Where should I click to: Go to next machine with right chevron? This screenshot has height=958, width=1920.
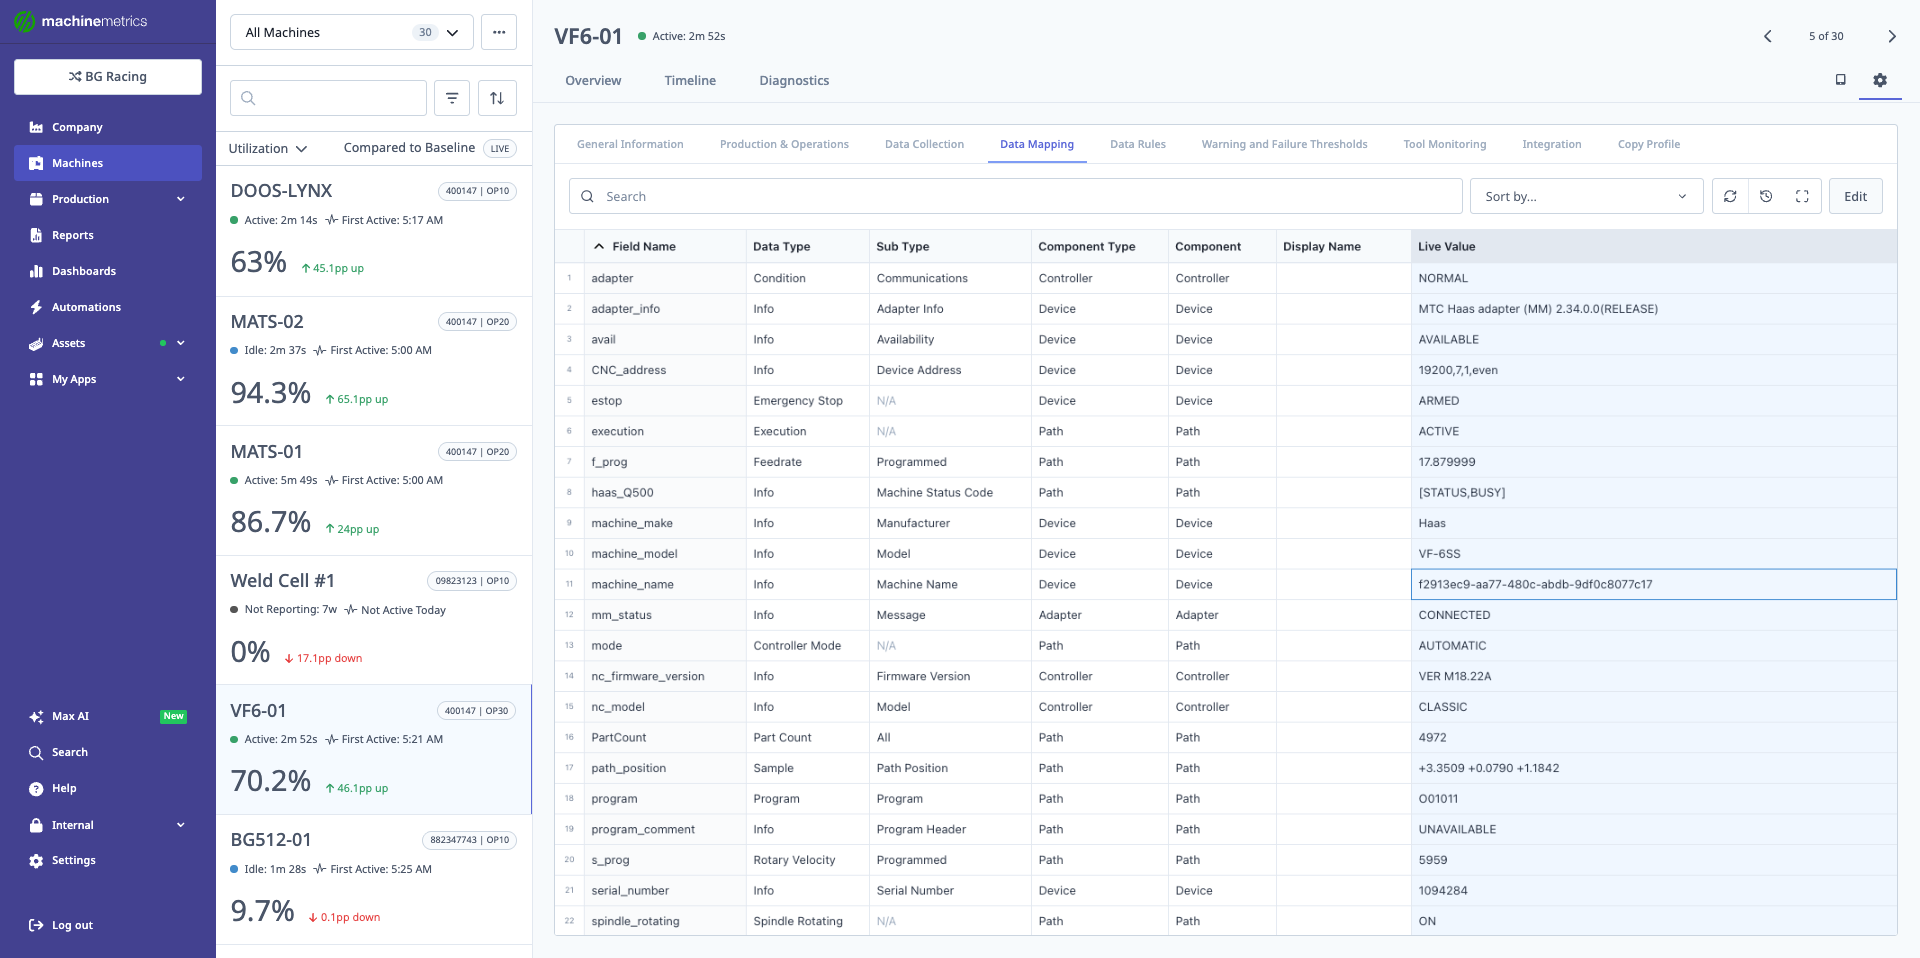(x=1891, y=36)
